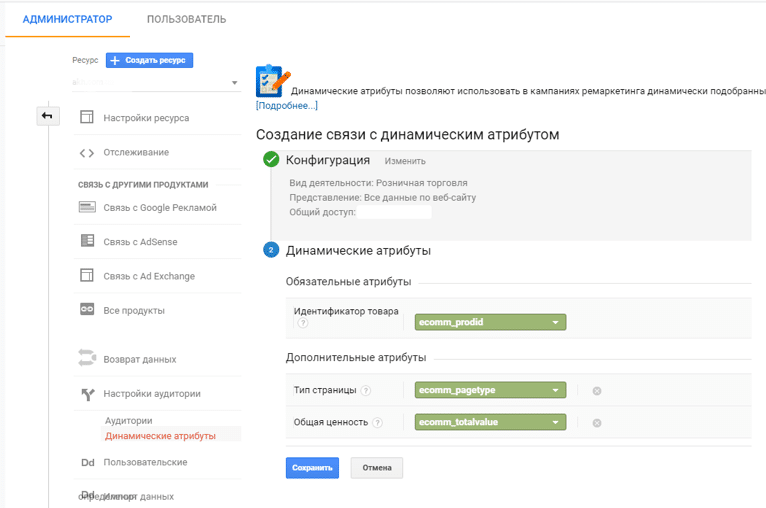The width and height of the screenshot is (766, 508).
Task: Click the Общий доступ value field
Action: tap(394, 212)
